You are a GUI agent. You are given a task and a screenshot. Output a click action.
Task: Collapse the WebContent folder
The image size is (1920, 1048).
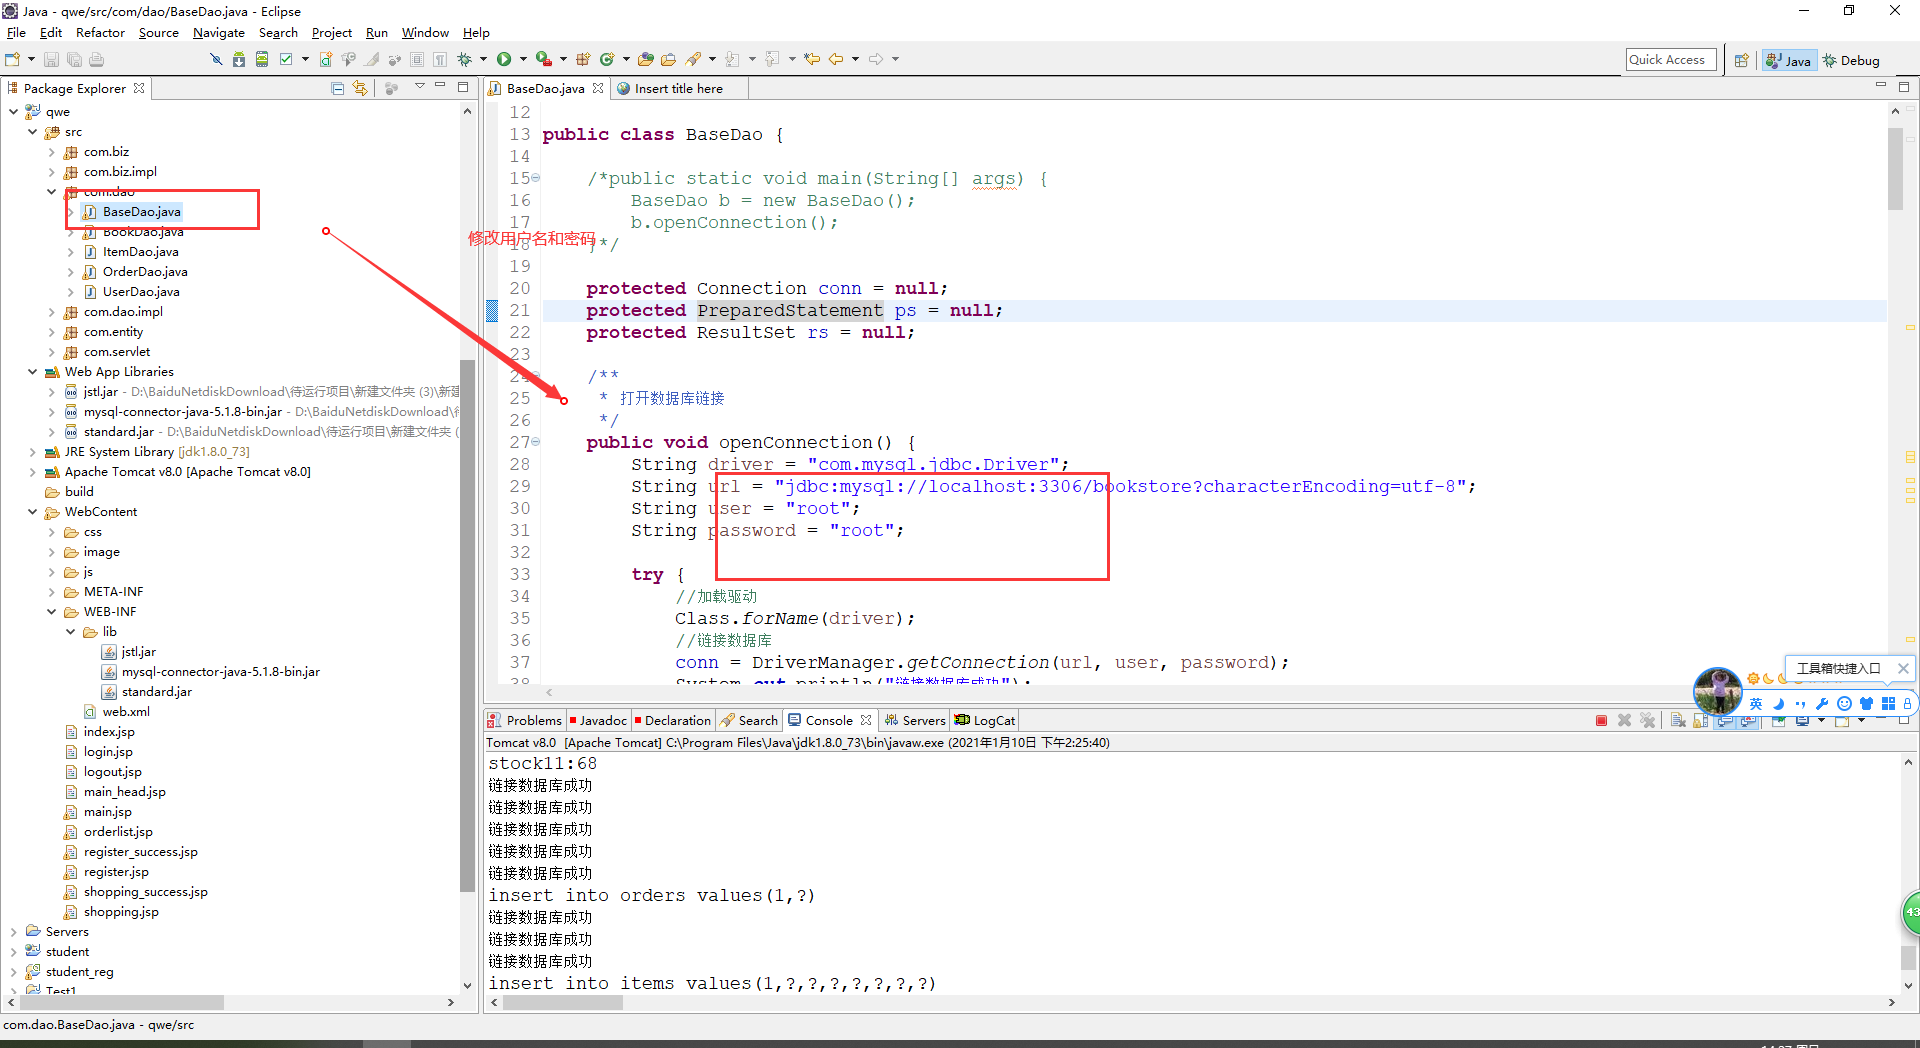coord(33,512)
